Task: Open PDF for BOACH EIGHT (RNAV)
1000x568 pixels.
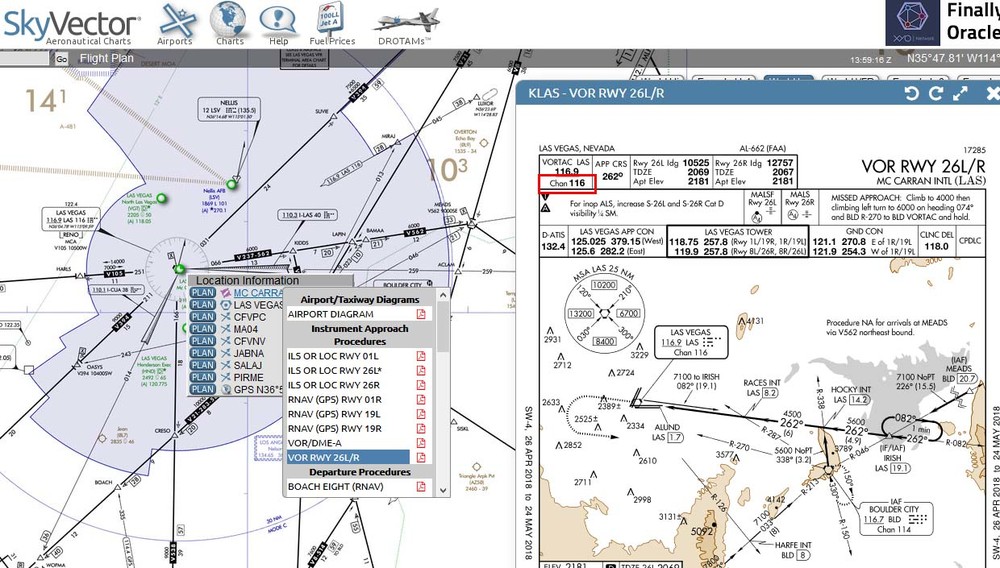Action: point(421,486)
